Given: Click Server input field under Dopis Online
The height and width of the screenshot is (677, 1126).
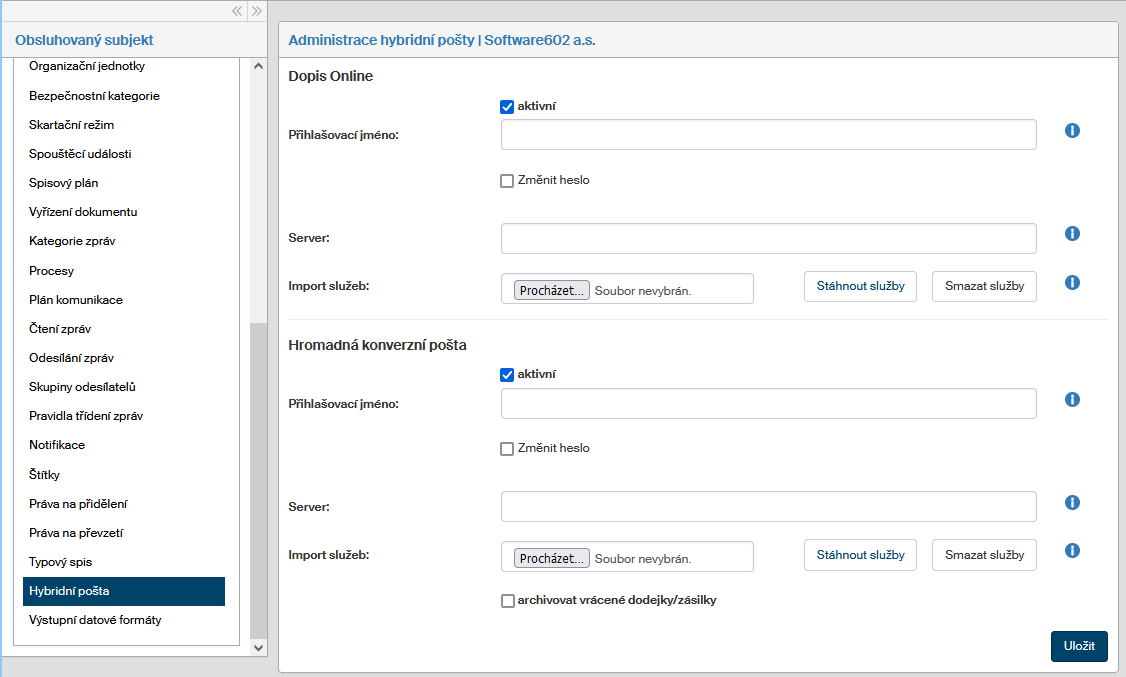Looking at the screenshot, I should coord(768,239).
